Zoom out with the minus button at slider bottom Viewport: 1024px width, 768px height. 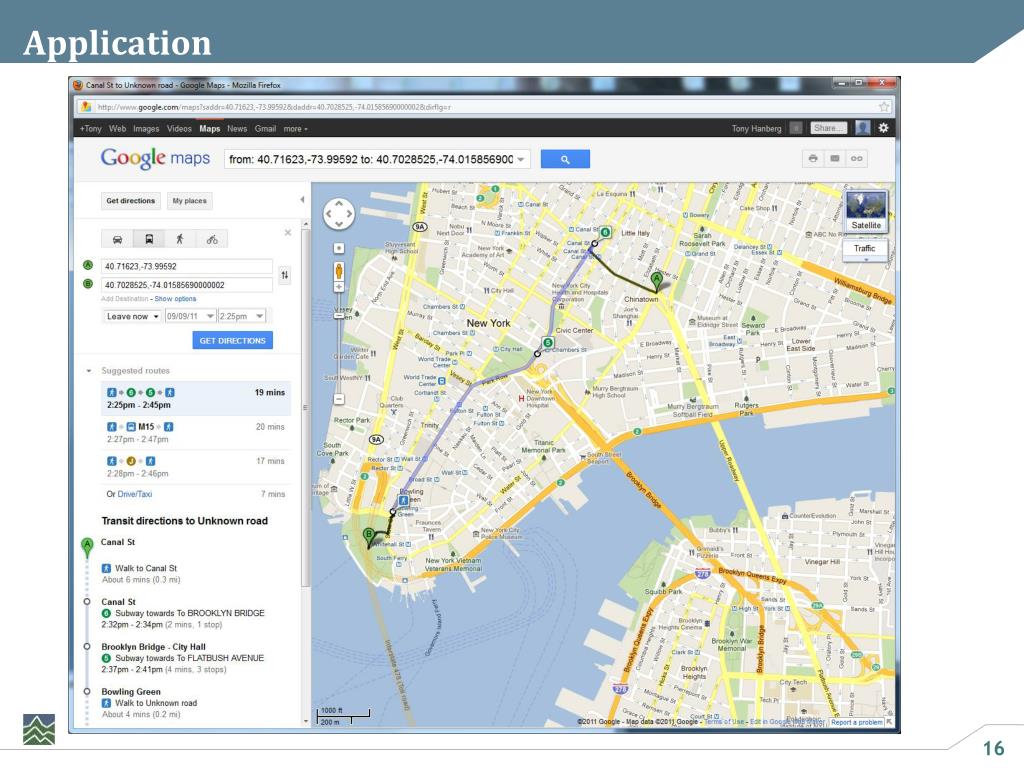pos(338,398)
